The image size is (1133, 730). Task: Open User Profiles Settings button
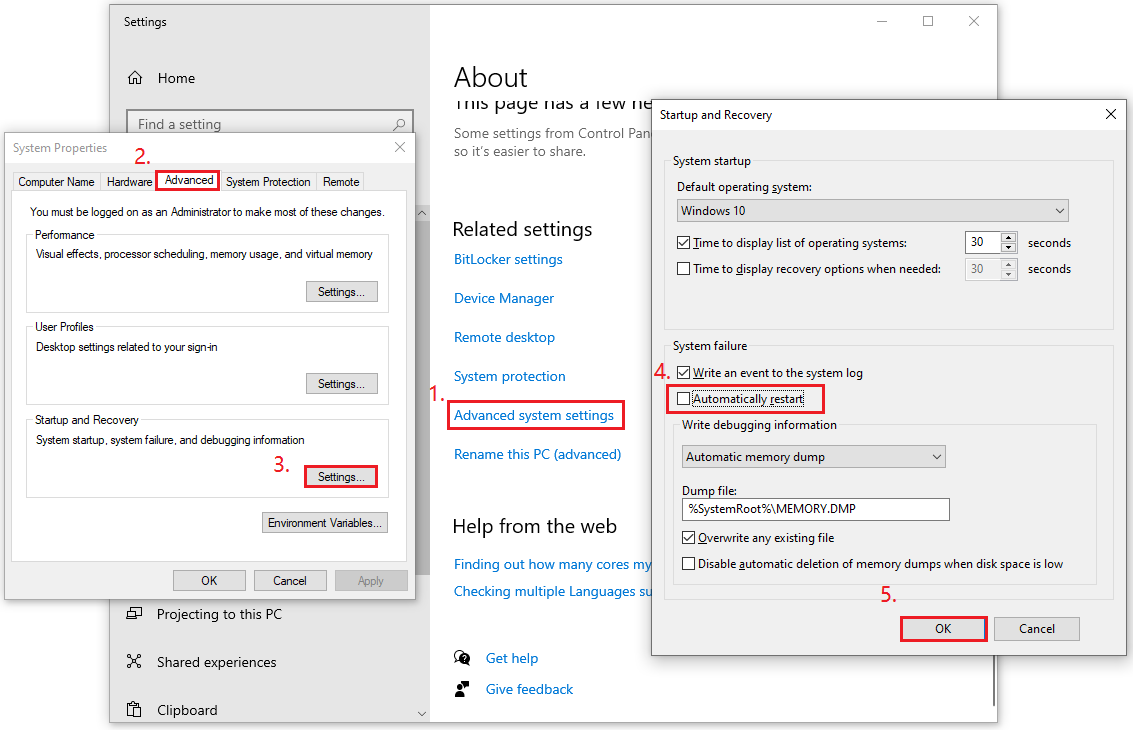pyautogui.click(x=341, y=384)
